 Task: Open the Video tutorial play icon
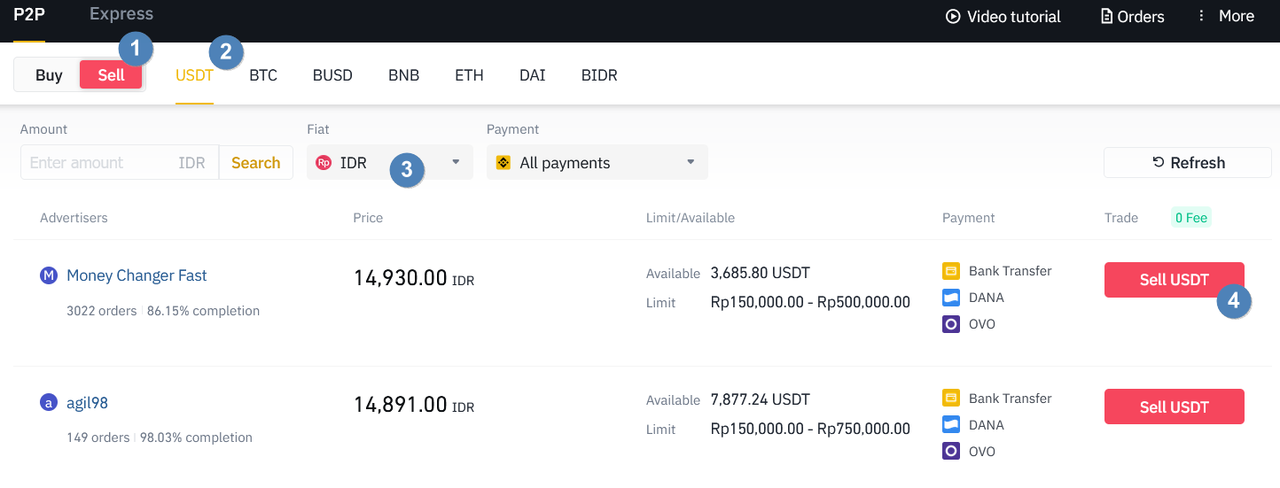953,16
